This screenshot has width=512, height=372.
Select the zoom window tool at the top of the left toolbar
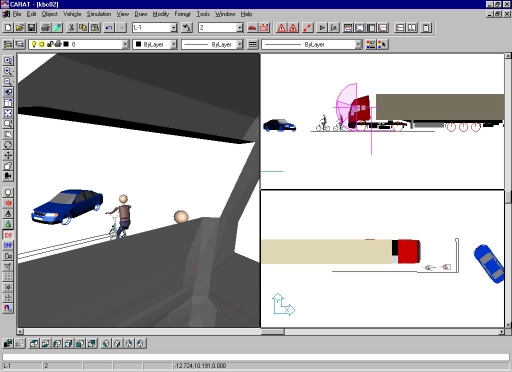click(x=8, y=60)
